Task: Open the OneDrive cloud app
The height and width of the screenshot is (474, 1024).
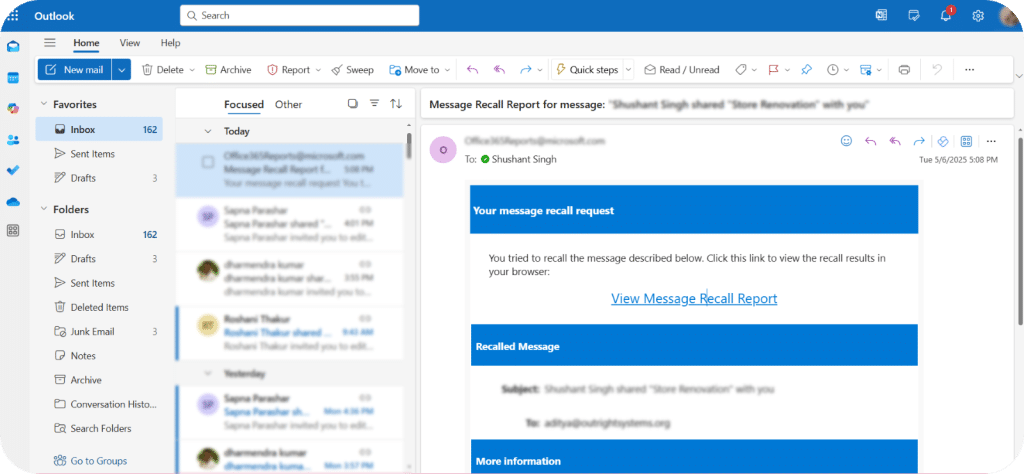Action: [13, 202]
